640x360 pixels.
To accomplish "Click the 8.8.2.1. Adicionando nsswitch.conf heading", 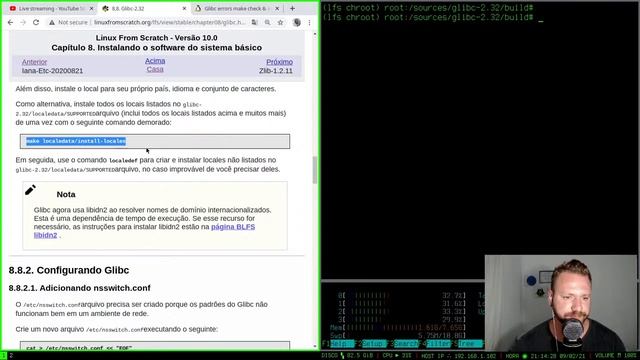I will [80, 288].
